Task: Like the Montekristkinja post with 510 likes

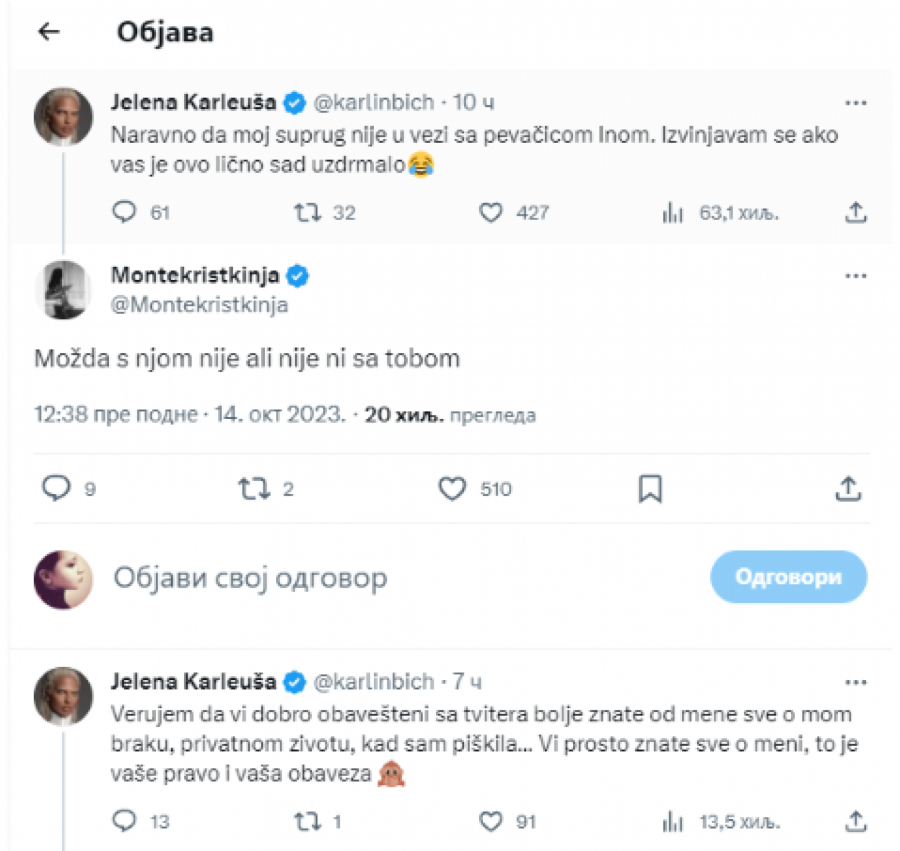Action: point(453,488)
